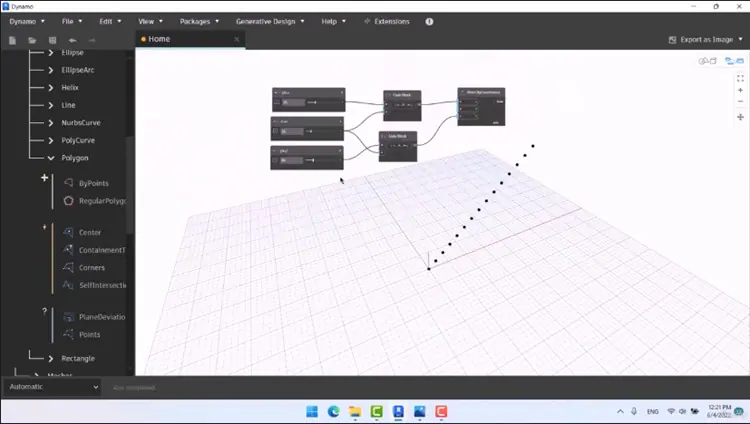Image resolution: width=750 pixels, height=424 pixels.
Task: Open the red C taskbar icon
Action: [x=441, y=412]
